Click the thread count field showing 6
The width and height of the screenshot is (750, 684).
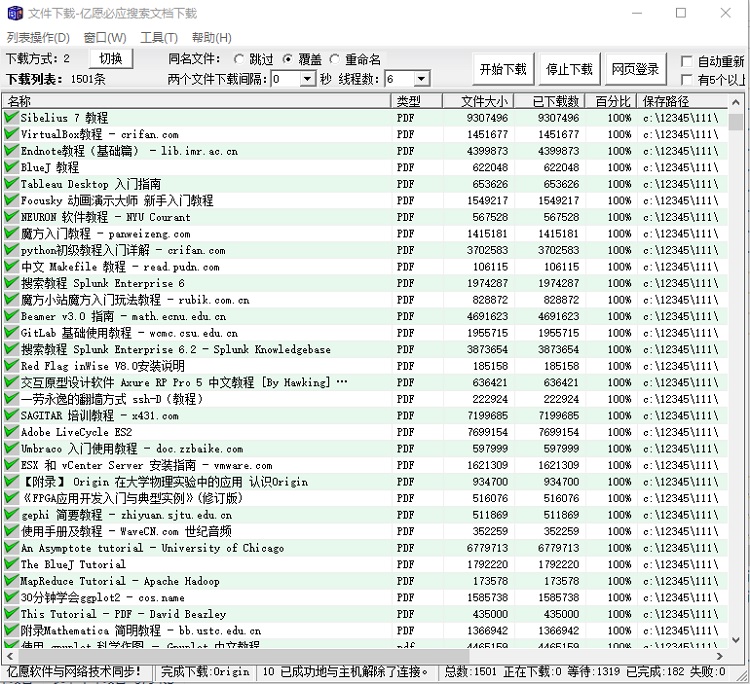click(x=400, y=78)
